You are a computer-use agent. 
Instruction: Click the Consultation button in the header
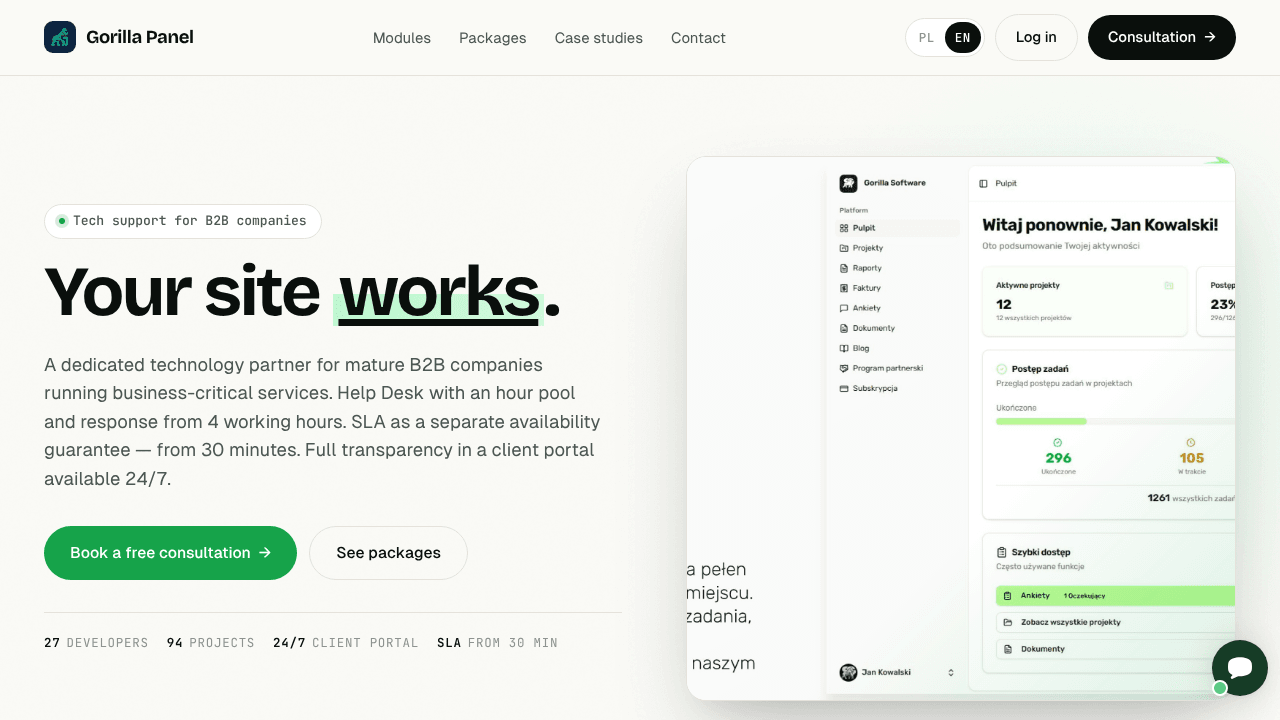pos(1162,37)
